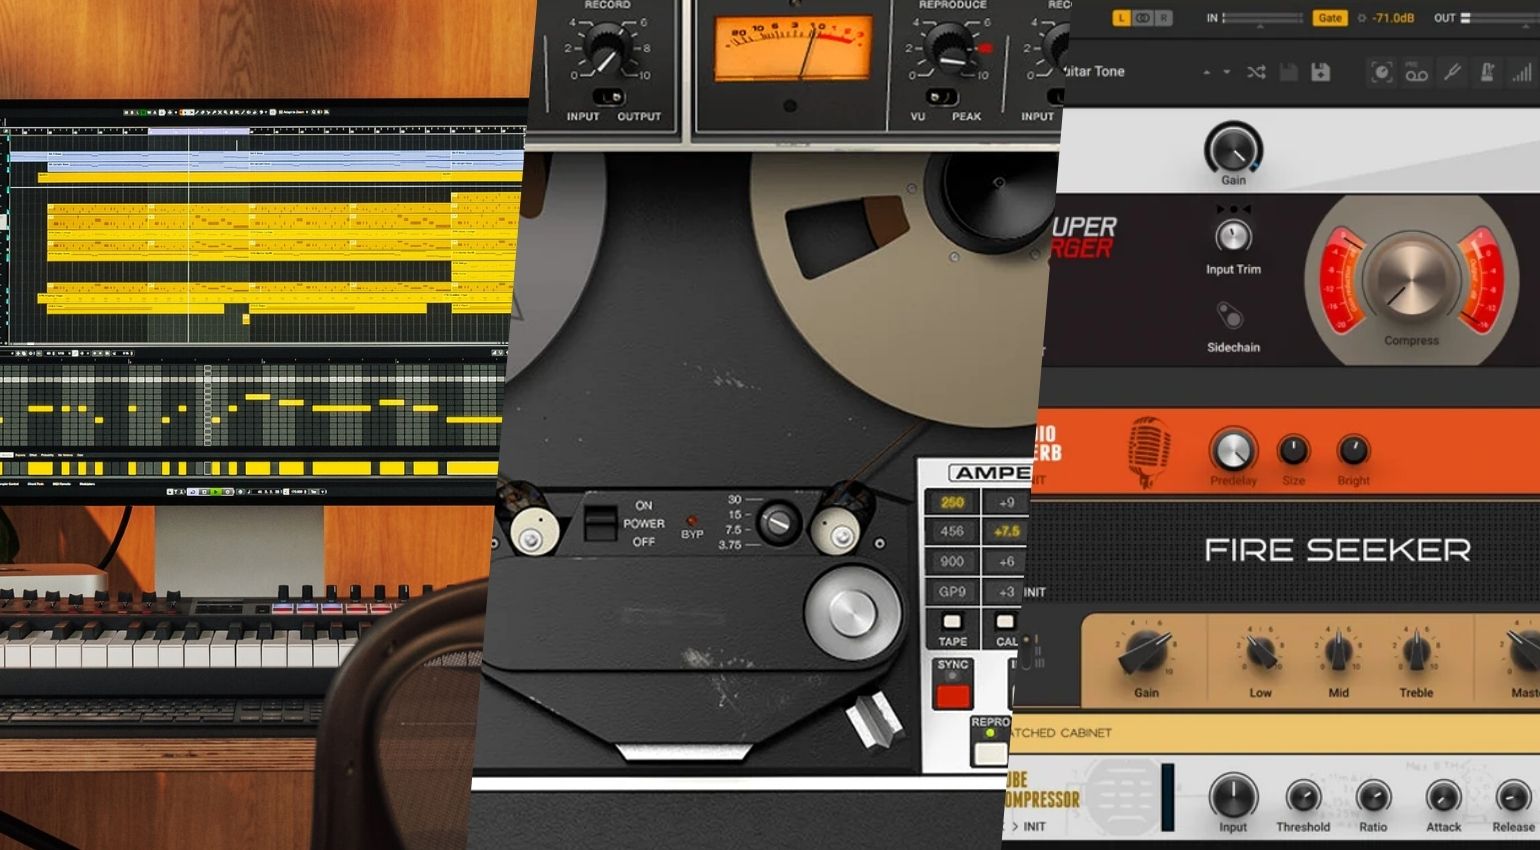The image size is (1540, 850).
Task: Click the Fire Seeker Treble knob
Action: coord(1416,652)
